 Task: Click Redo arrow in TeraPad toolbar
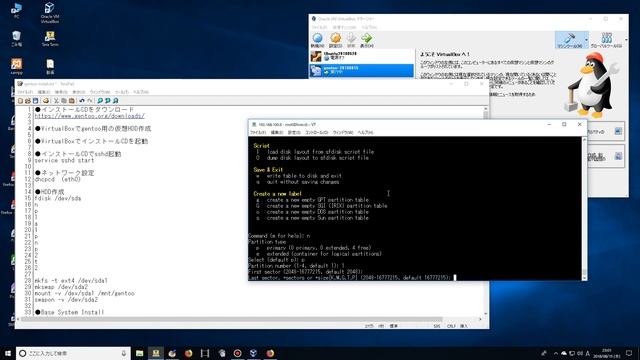tap(90, 100)
